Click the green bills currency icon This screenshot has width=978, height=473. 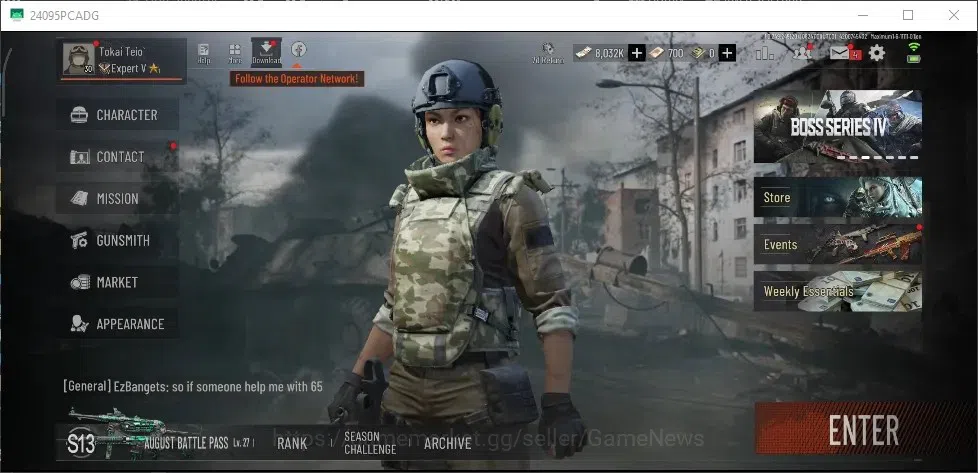(699, 54)
